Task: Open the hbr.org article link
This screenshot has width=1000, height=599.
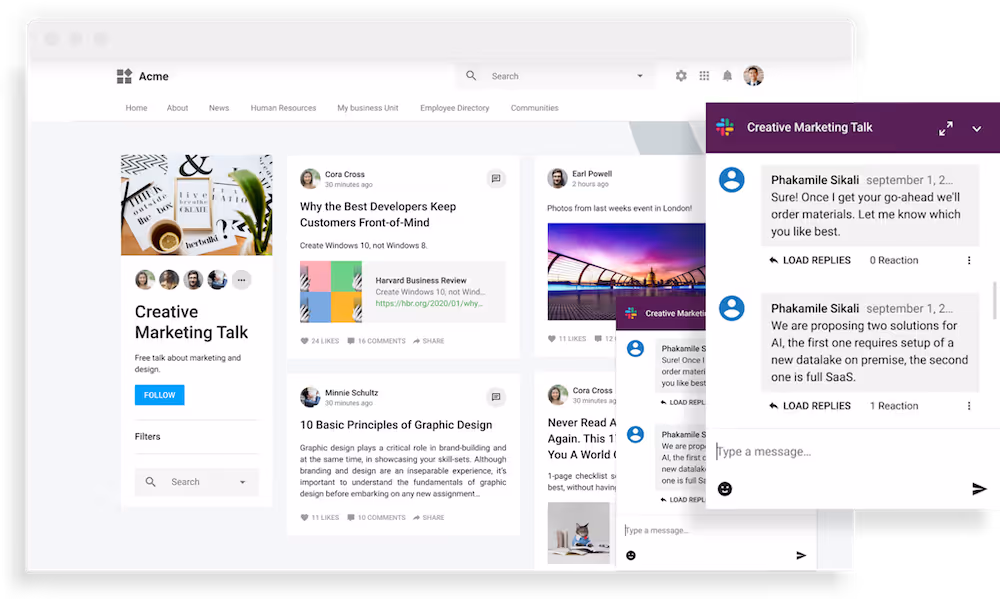Action: pos(429,304)
